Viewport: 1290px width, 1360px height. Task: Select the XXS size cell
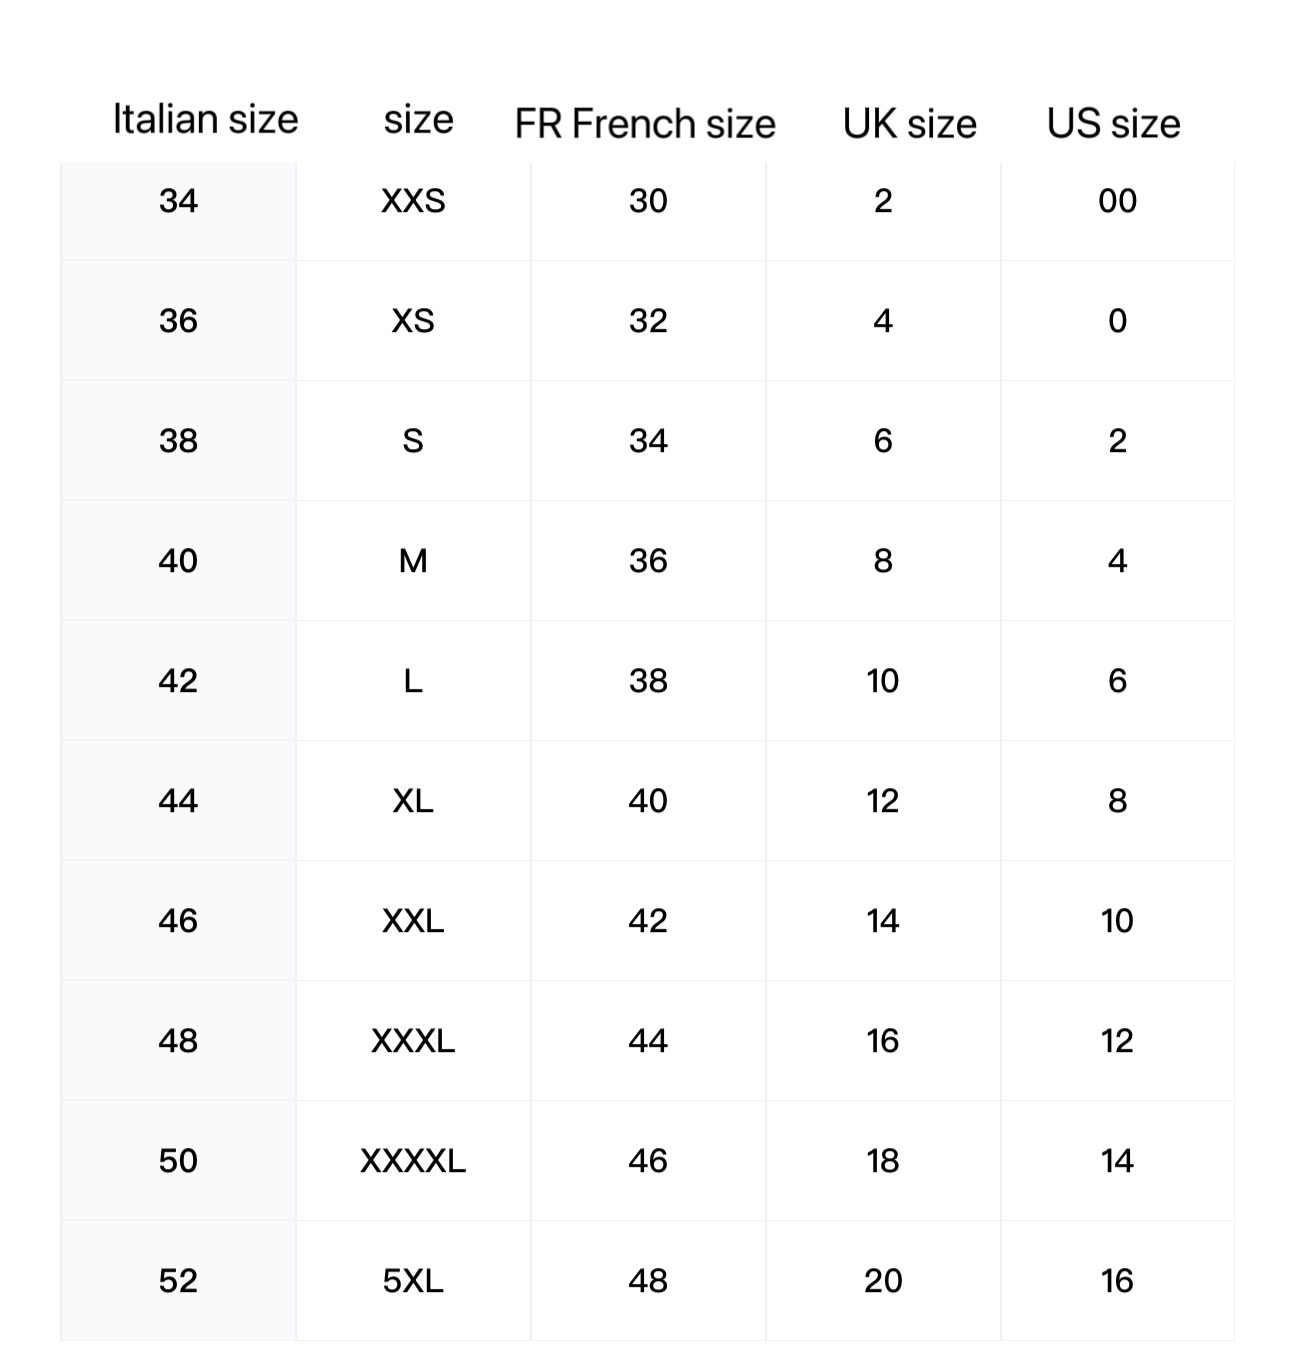pyautogui.click(x=413, y=201)
